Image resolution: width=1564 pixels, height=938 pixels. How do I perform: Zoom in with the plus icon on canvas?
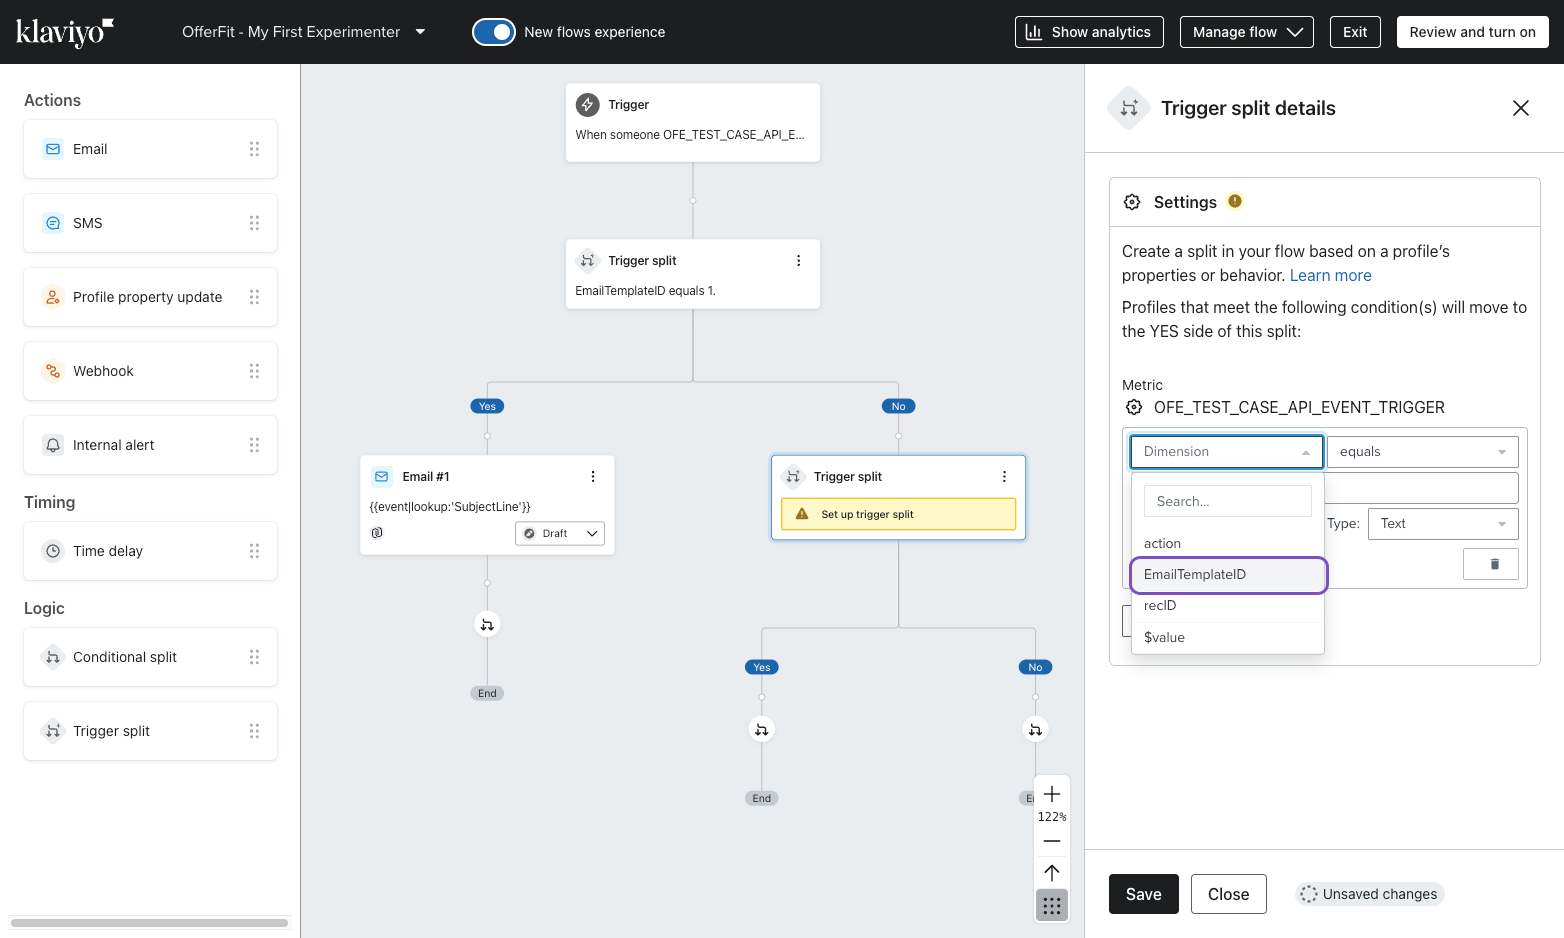pos(1051,793)
